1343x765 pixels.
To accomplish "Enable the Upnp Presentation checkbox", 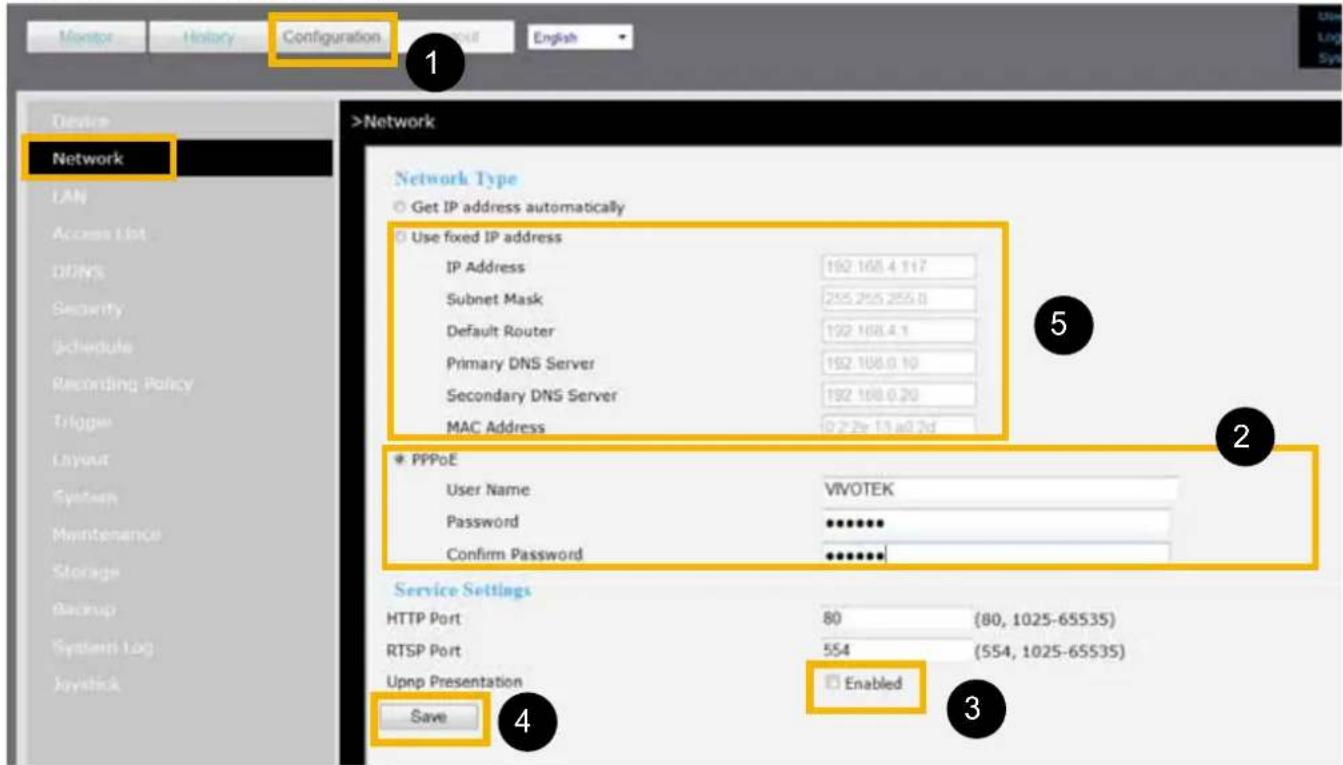I will coord(831,684).
